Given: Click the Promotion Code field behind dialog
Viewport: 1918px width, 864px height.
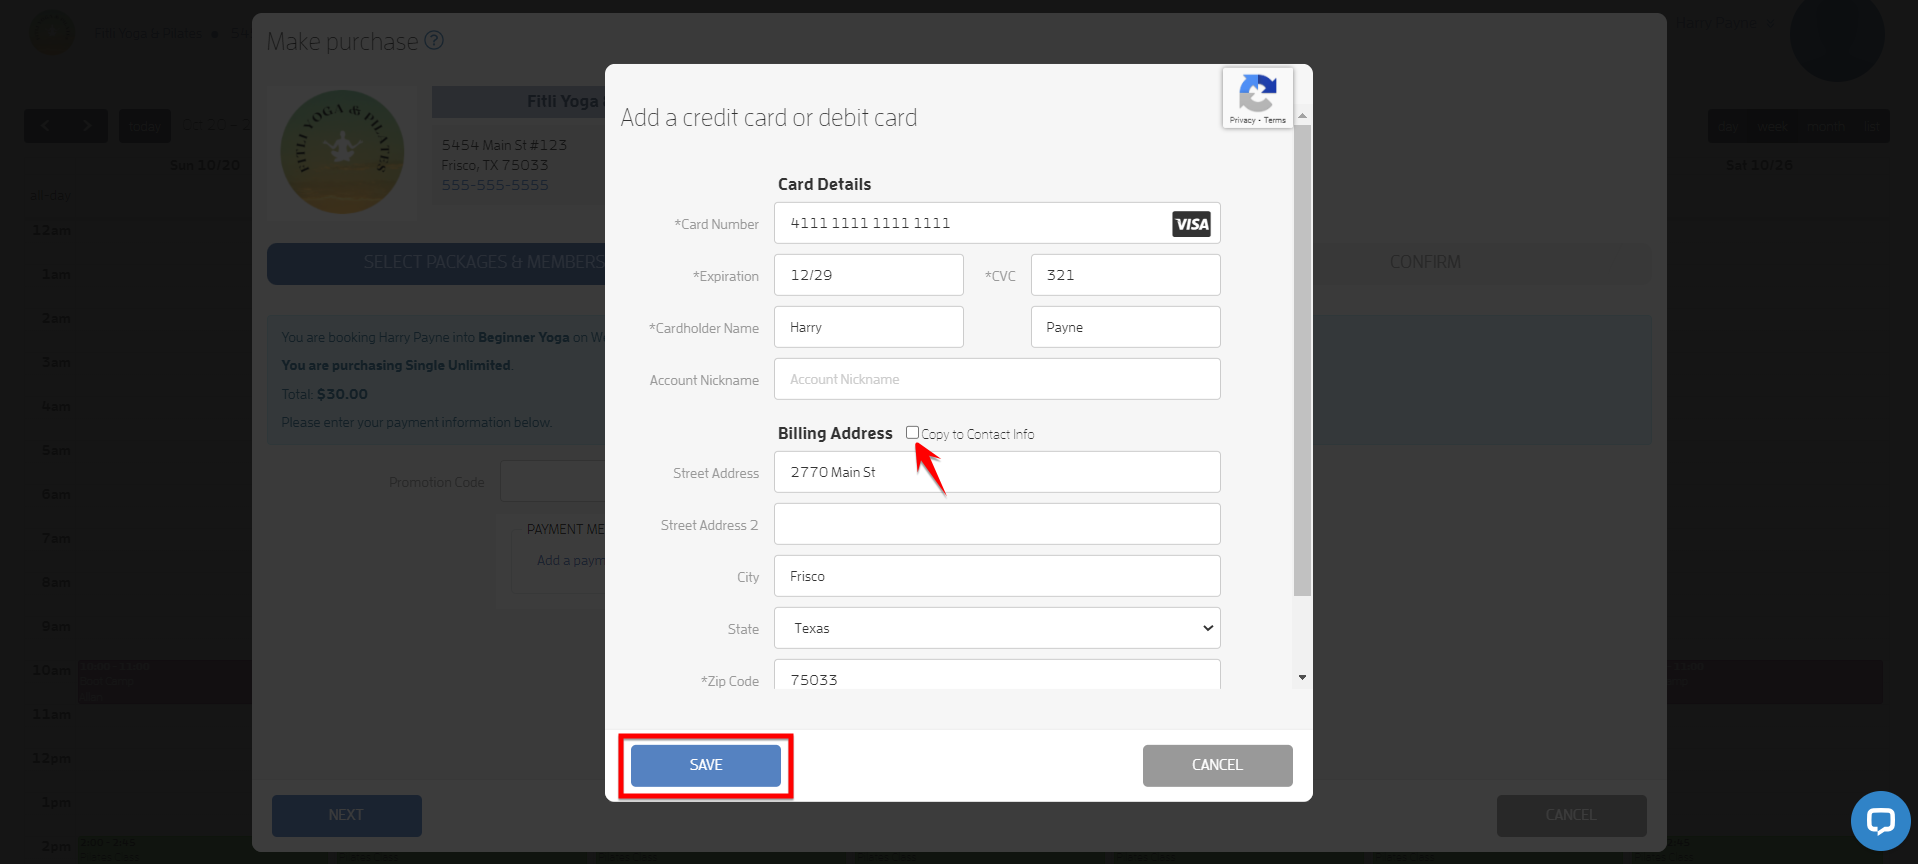Looking at the screenshot, I should tap(552, 482).
